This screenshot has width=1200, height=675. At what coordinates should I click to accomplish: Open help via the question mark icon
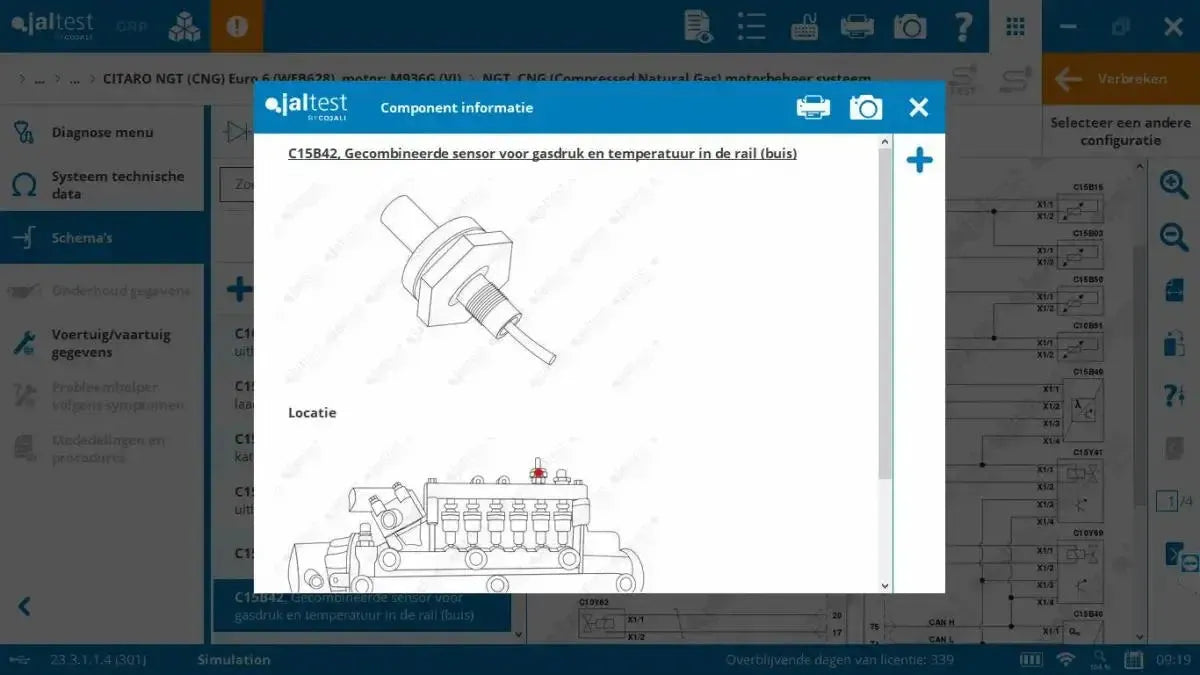(x=962, y=26)
